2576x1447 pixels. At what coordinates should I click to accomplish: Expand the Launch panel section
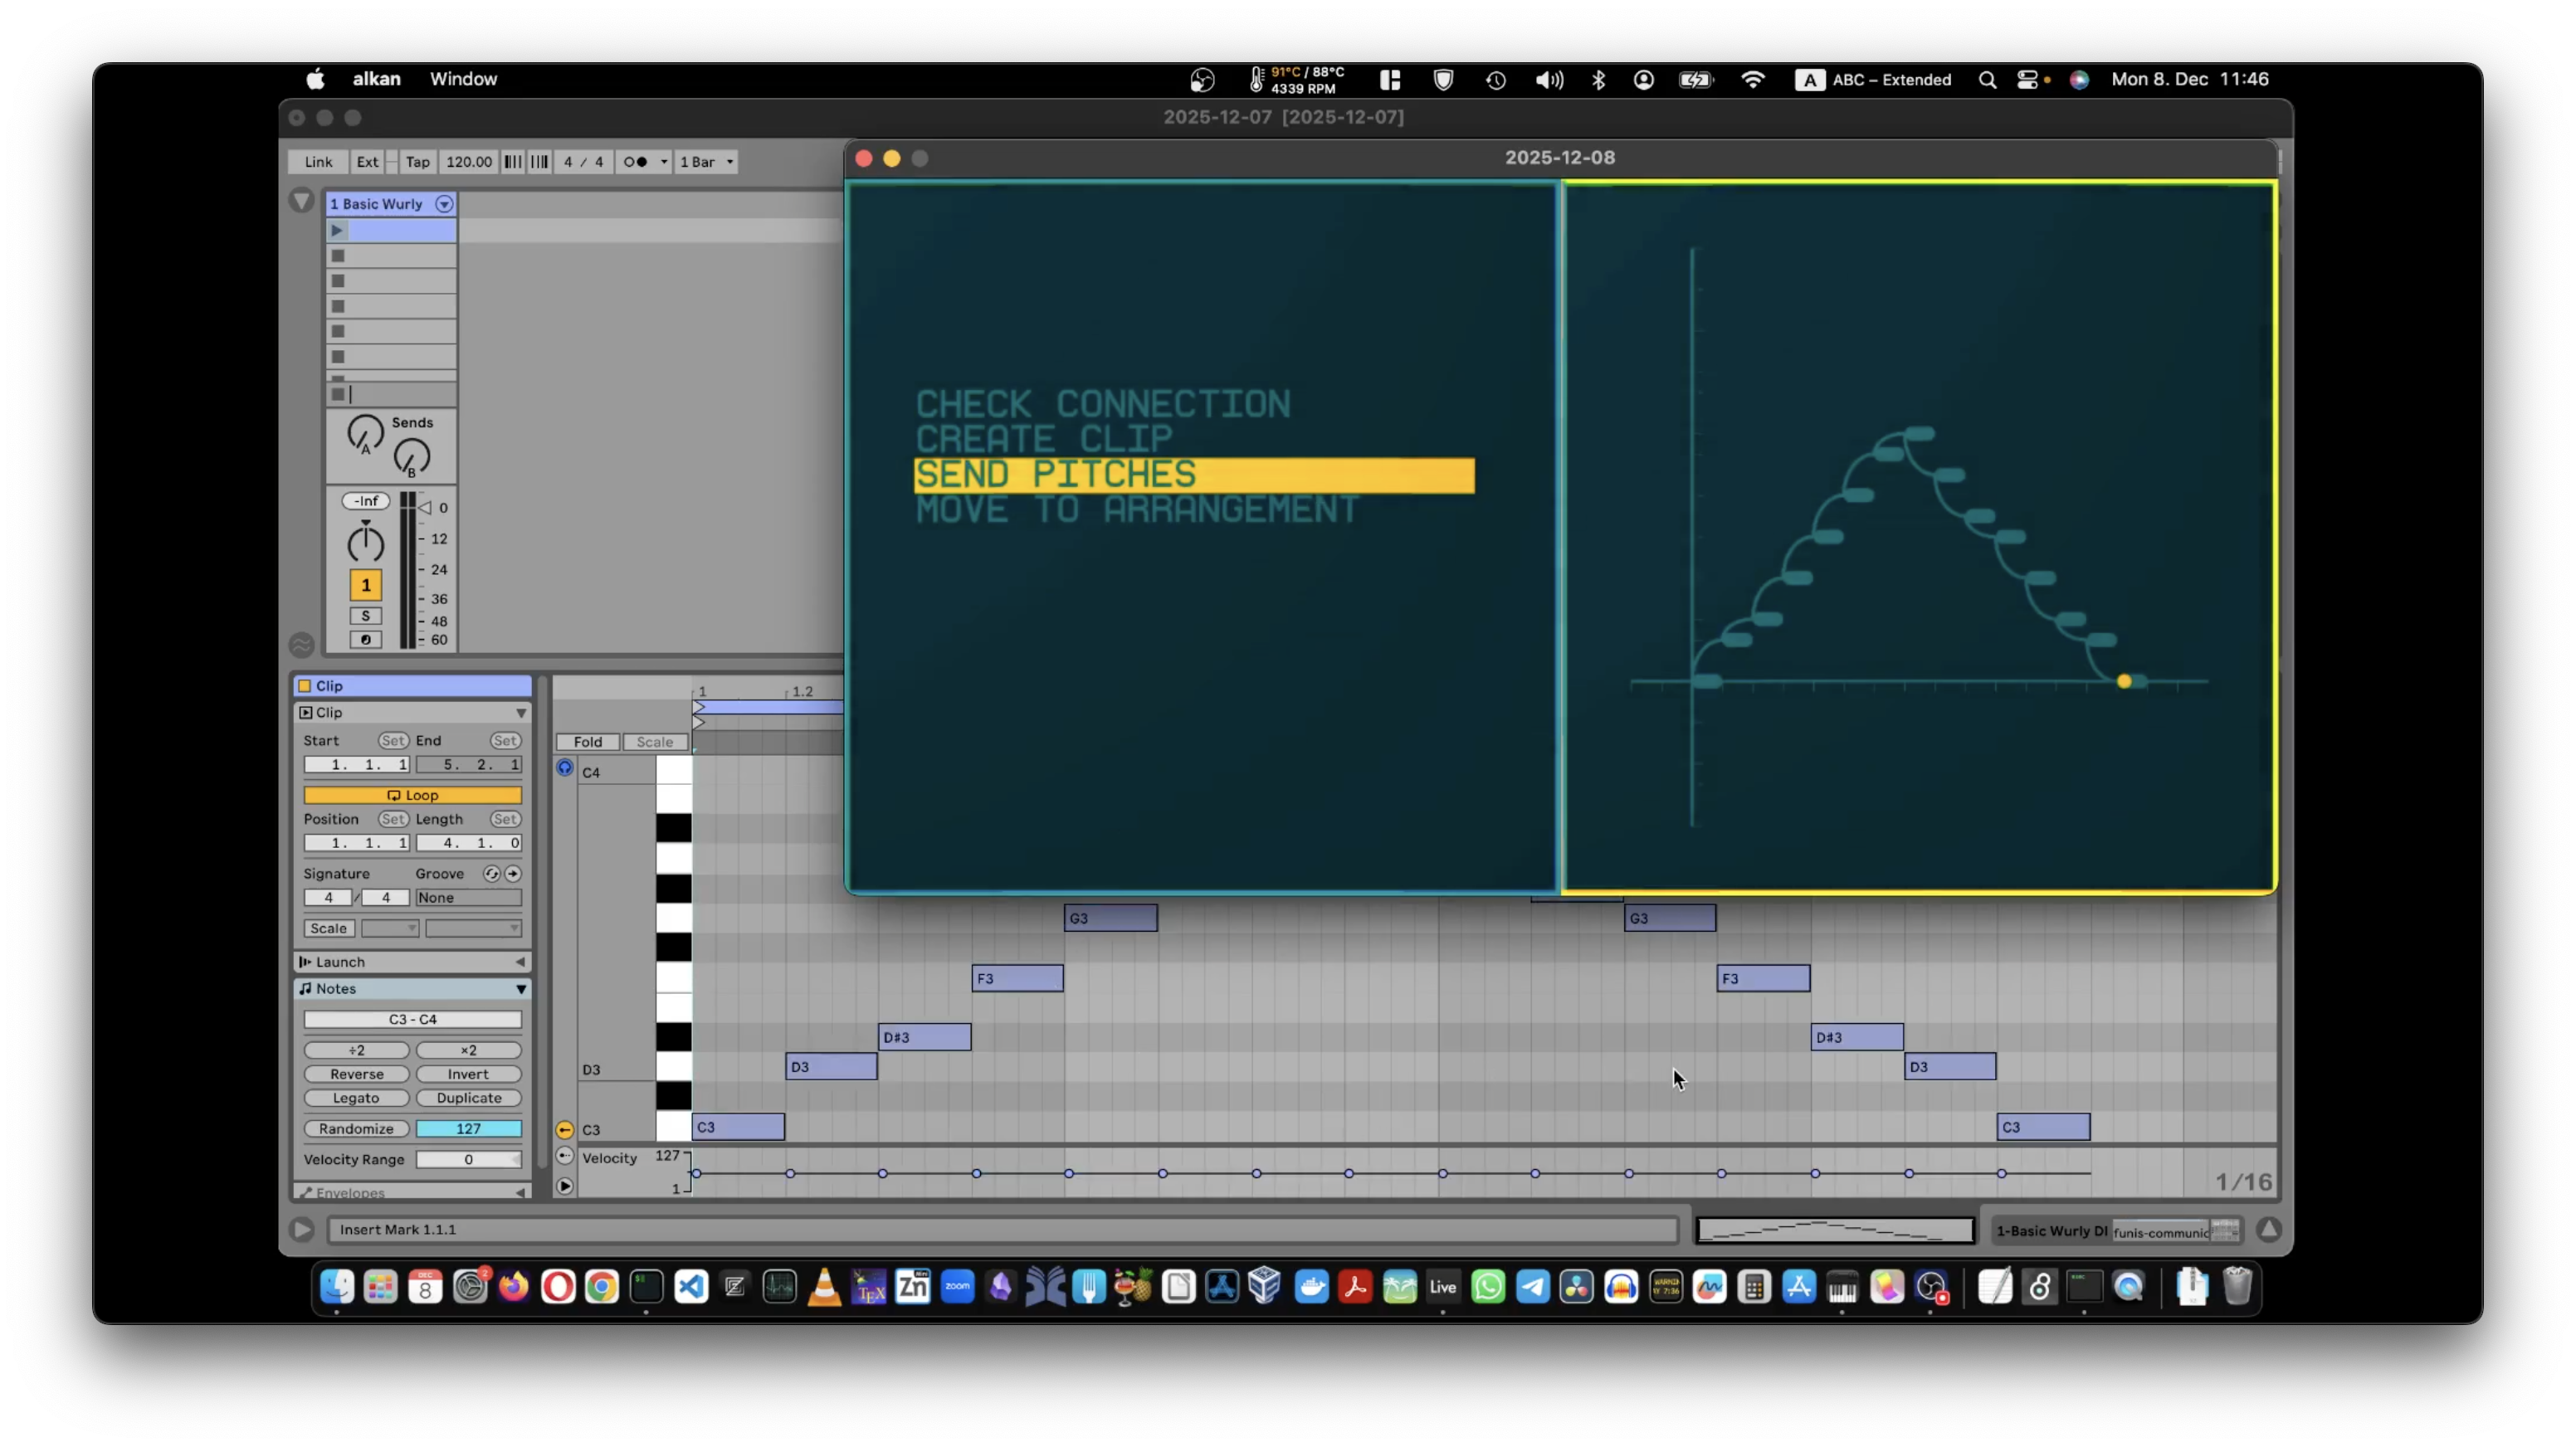click(x=520, y=962)
